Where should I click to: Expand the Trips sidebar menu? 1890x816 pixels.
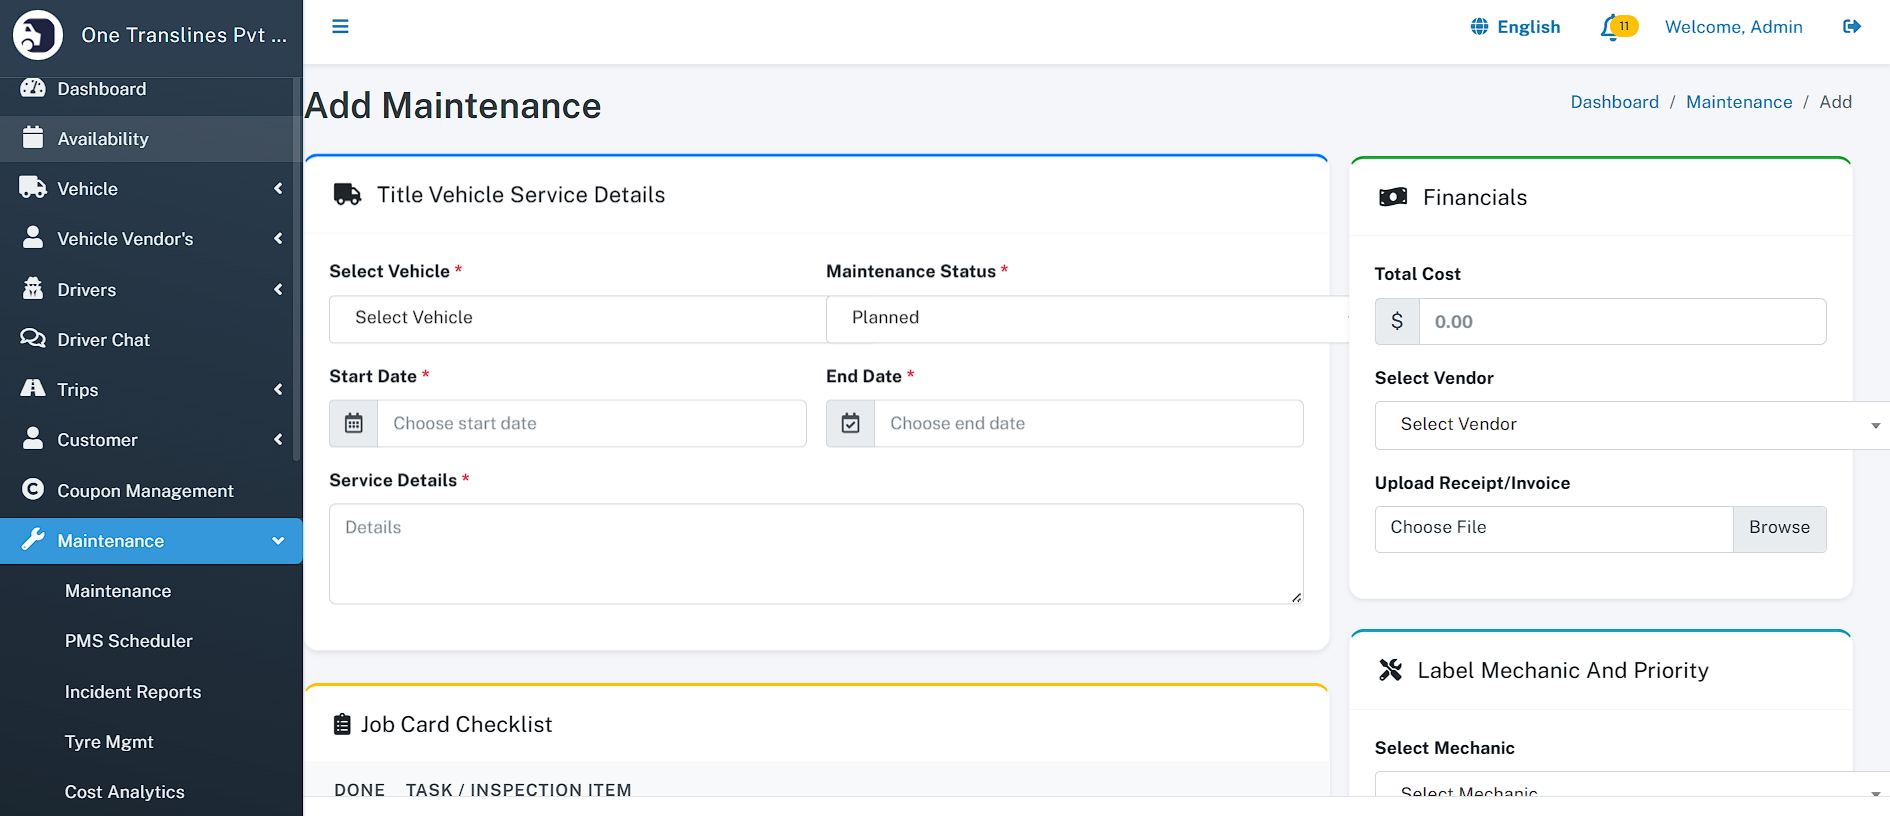[150, 390]
